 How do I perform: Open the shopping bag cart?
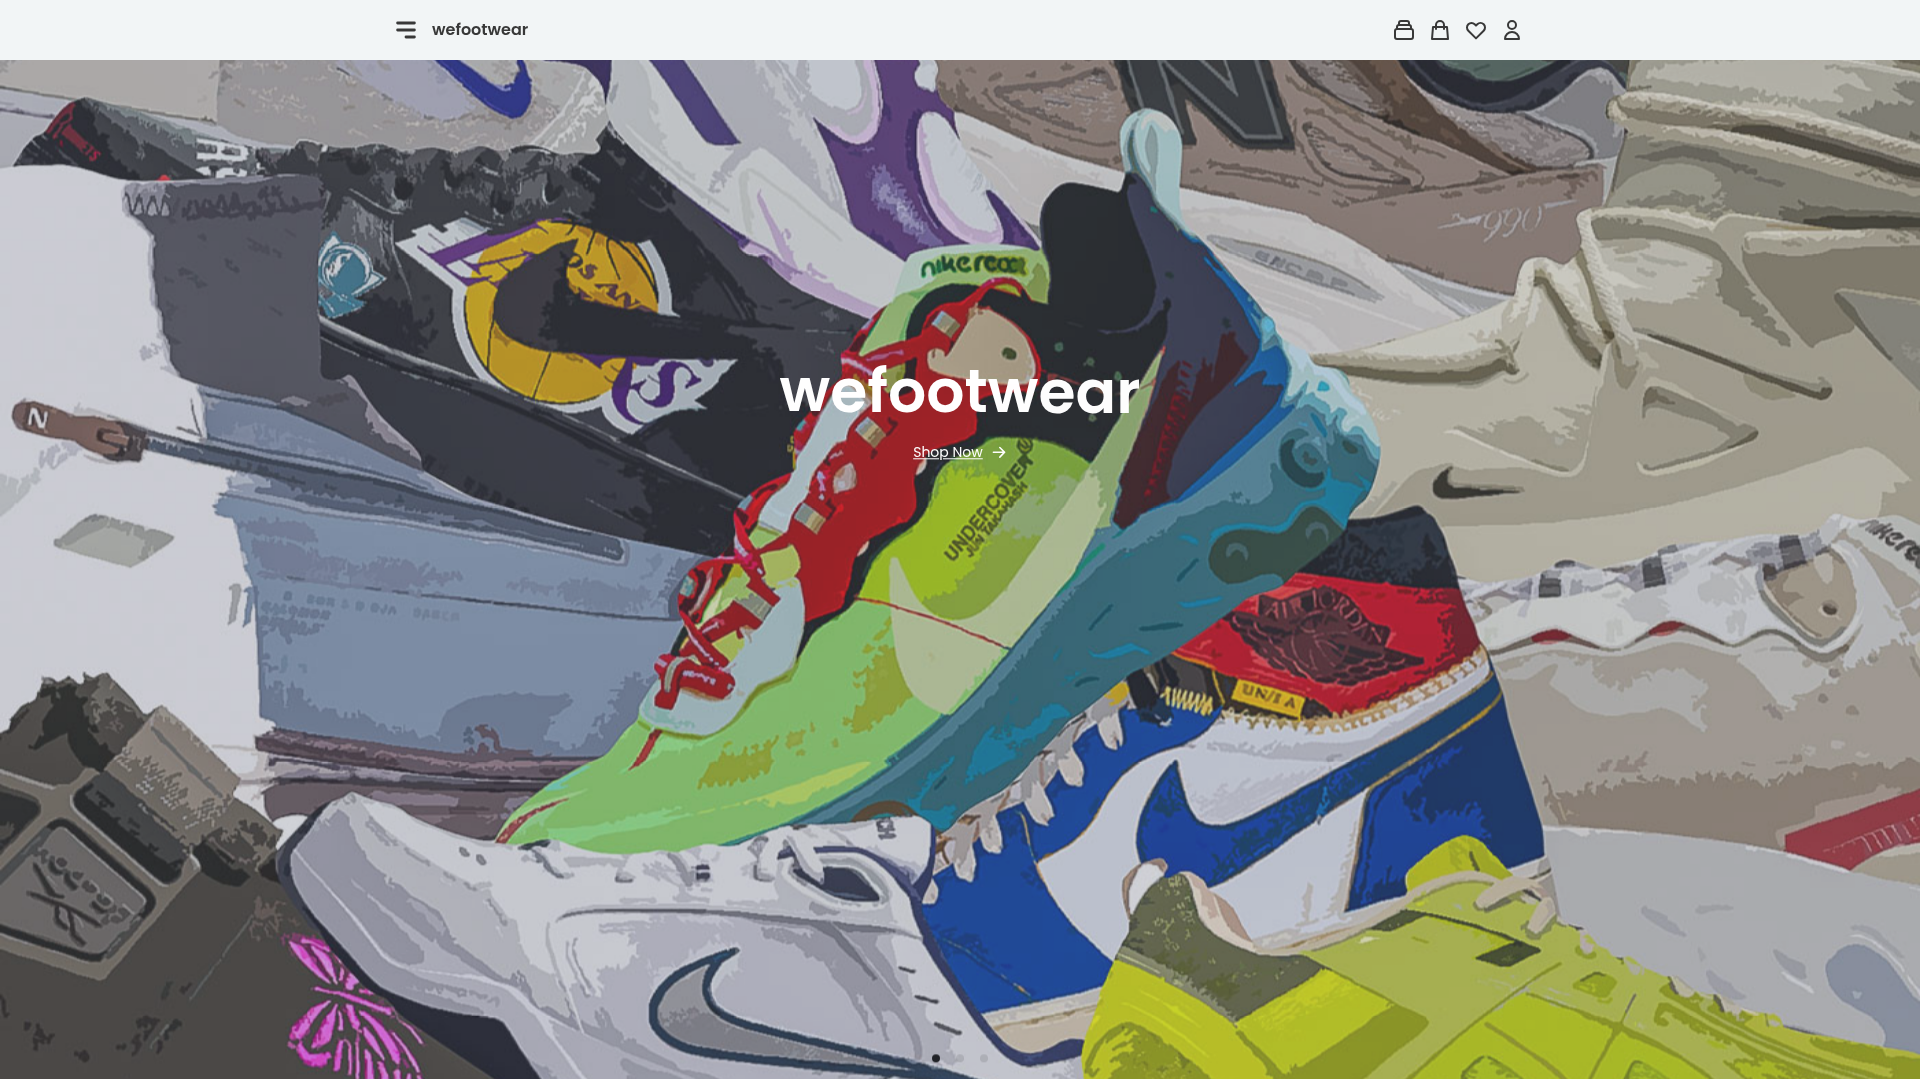pyautogui.click(x=1440, y=30)
